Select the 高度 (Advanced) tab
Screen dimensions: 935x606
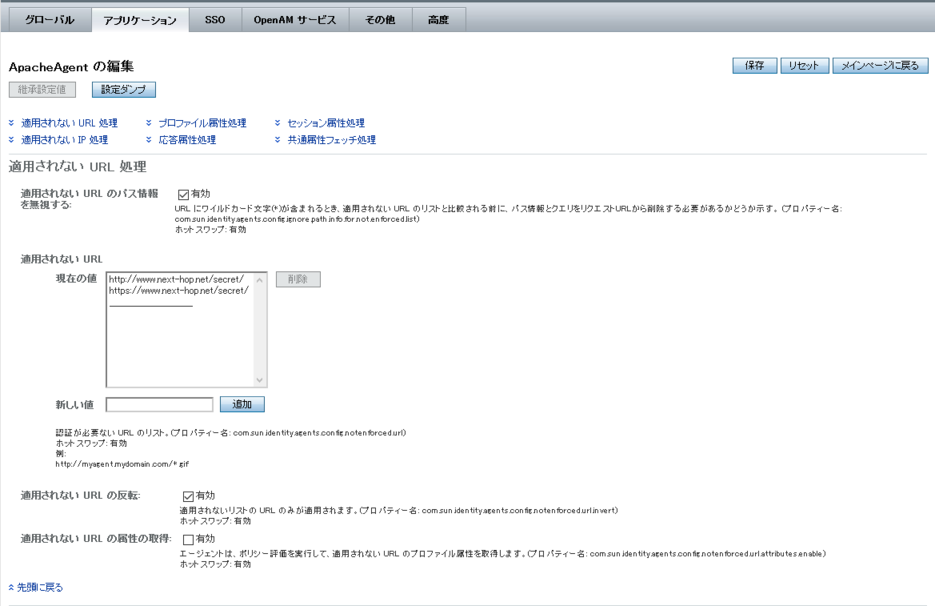[x=438, y=18]
